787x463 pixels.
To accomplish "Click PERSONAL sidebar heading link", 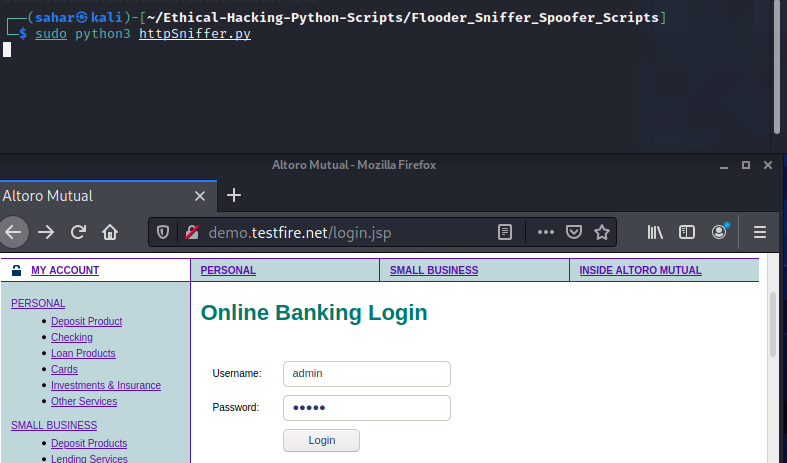I will (x=38, y=303).
